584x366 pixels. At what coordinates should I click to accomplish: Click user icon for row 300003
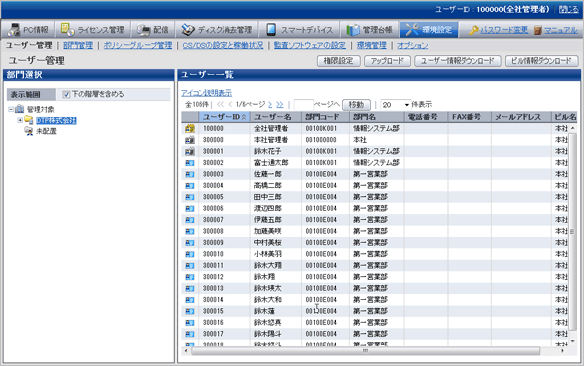click(190, 174)
